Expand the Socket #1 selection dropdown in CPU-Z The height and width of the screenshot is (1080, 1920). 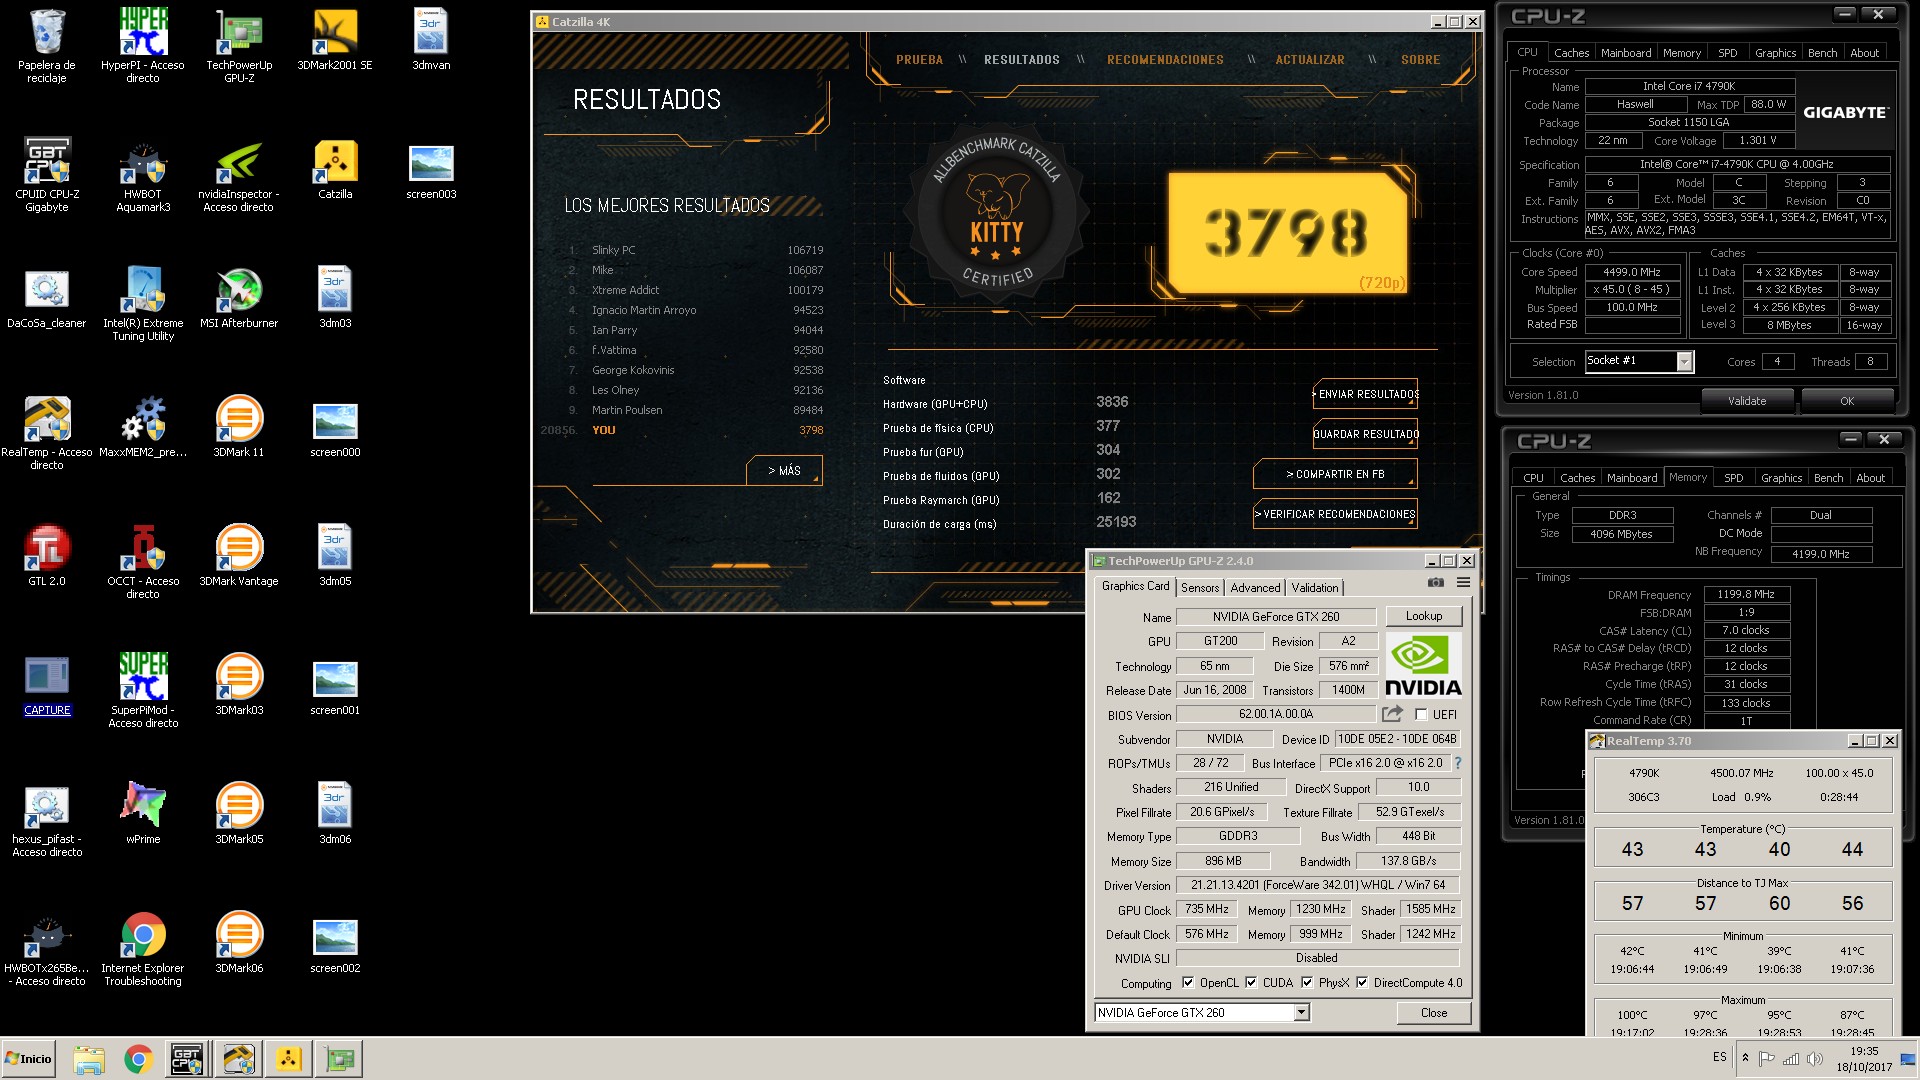pos(1684,361)
